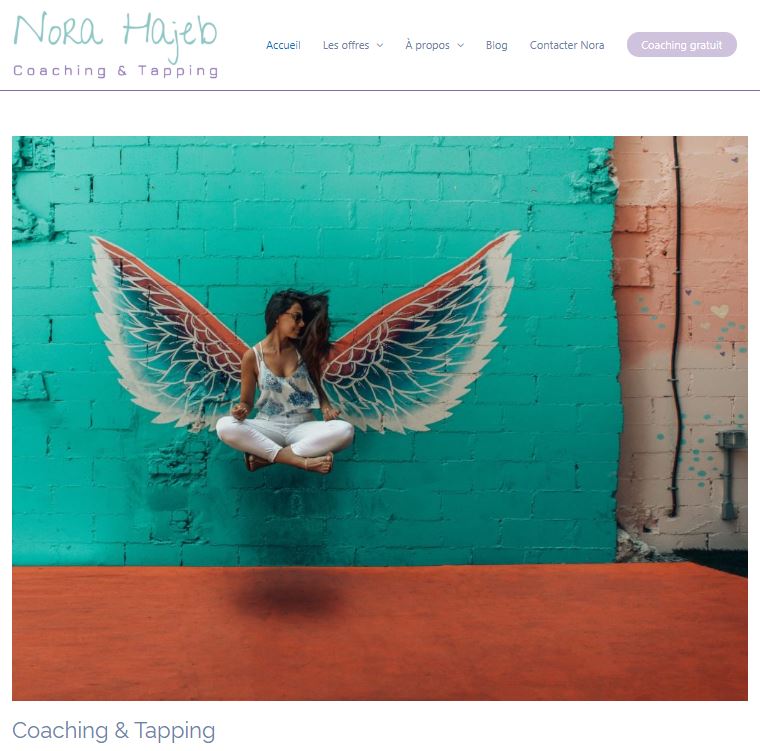Click the small heart graffiti on the pink wall

point(719,310)
